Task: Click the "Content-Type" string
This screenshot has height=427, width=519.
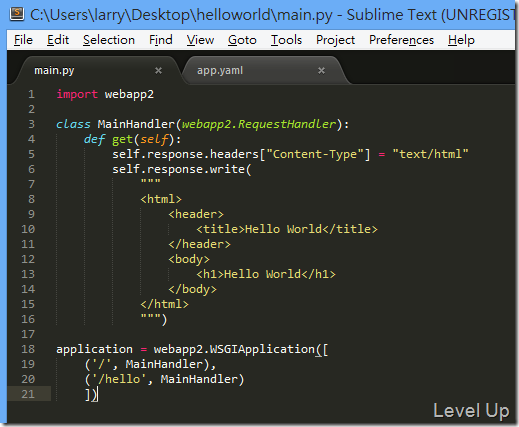Action: click(x=314, y=154)
